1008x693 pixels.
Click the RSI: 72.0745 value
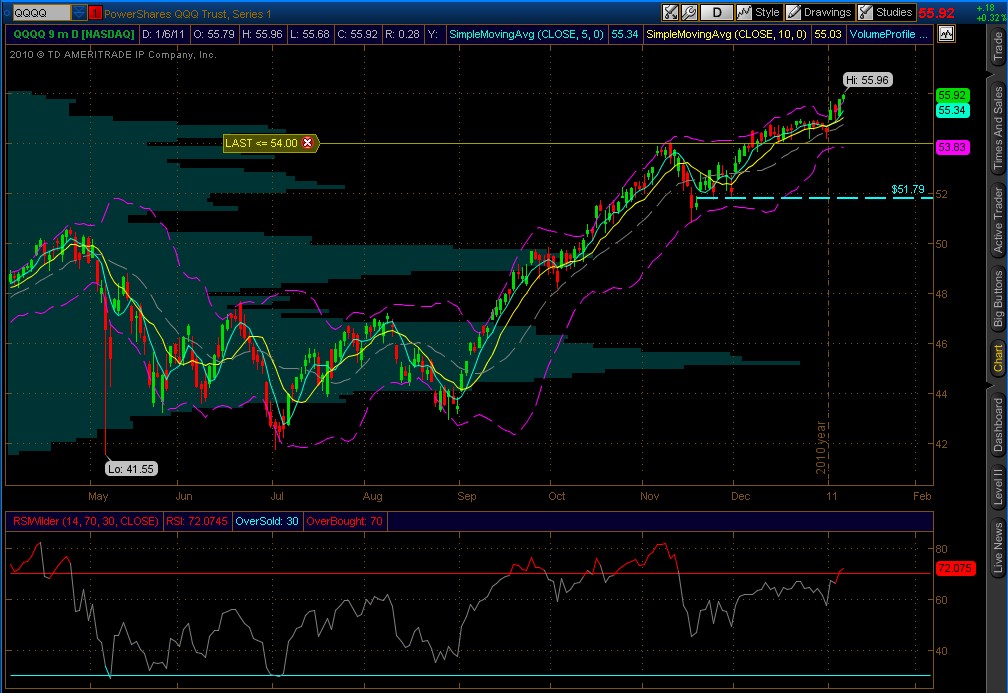[197, 521]
